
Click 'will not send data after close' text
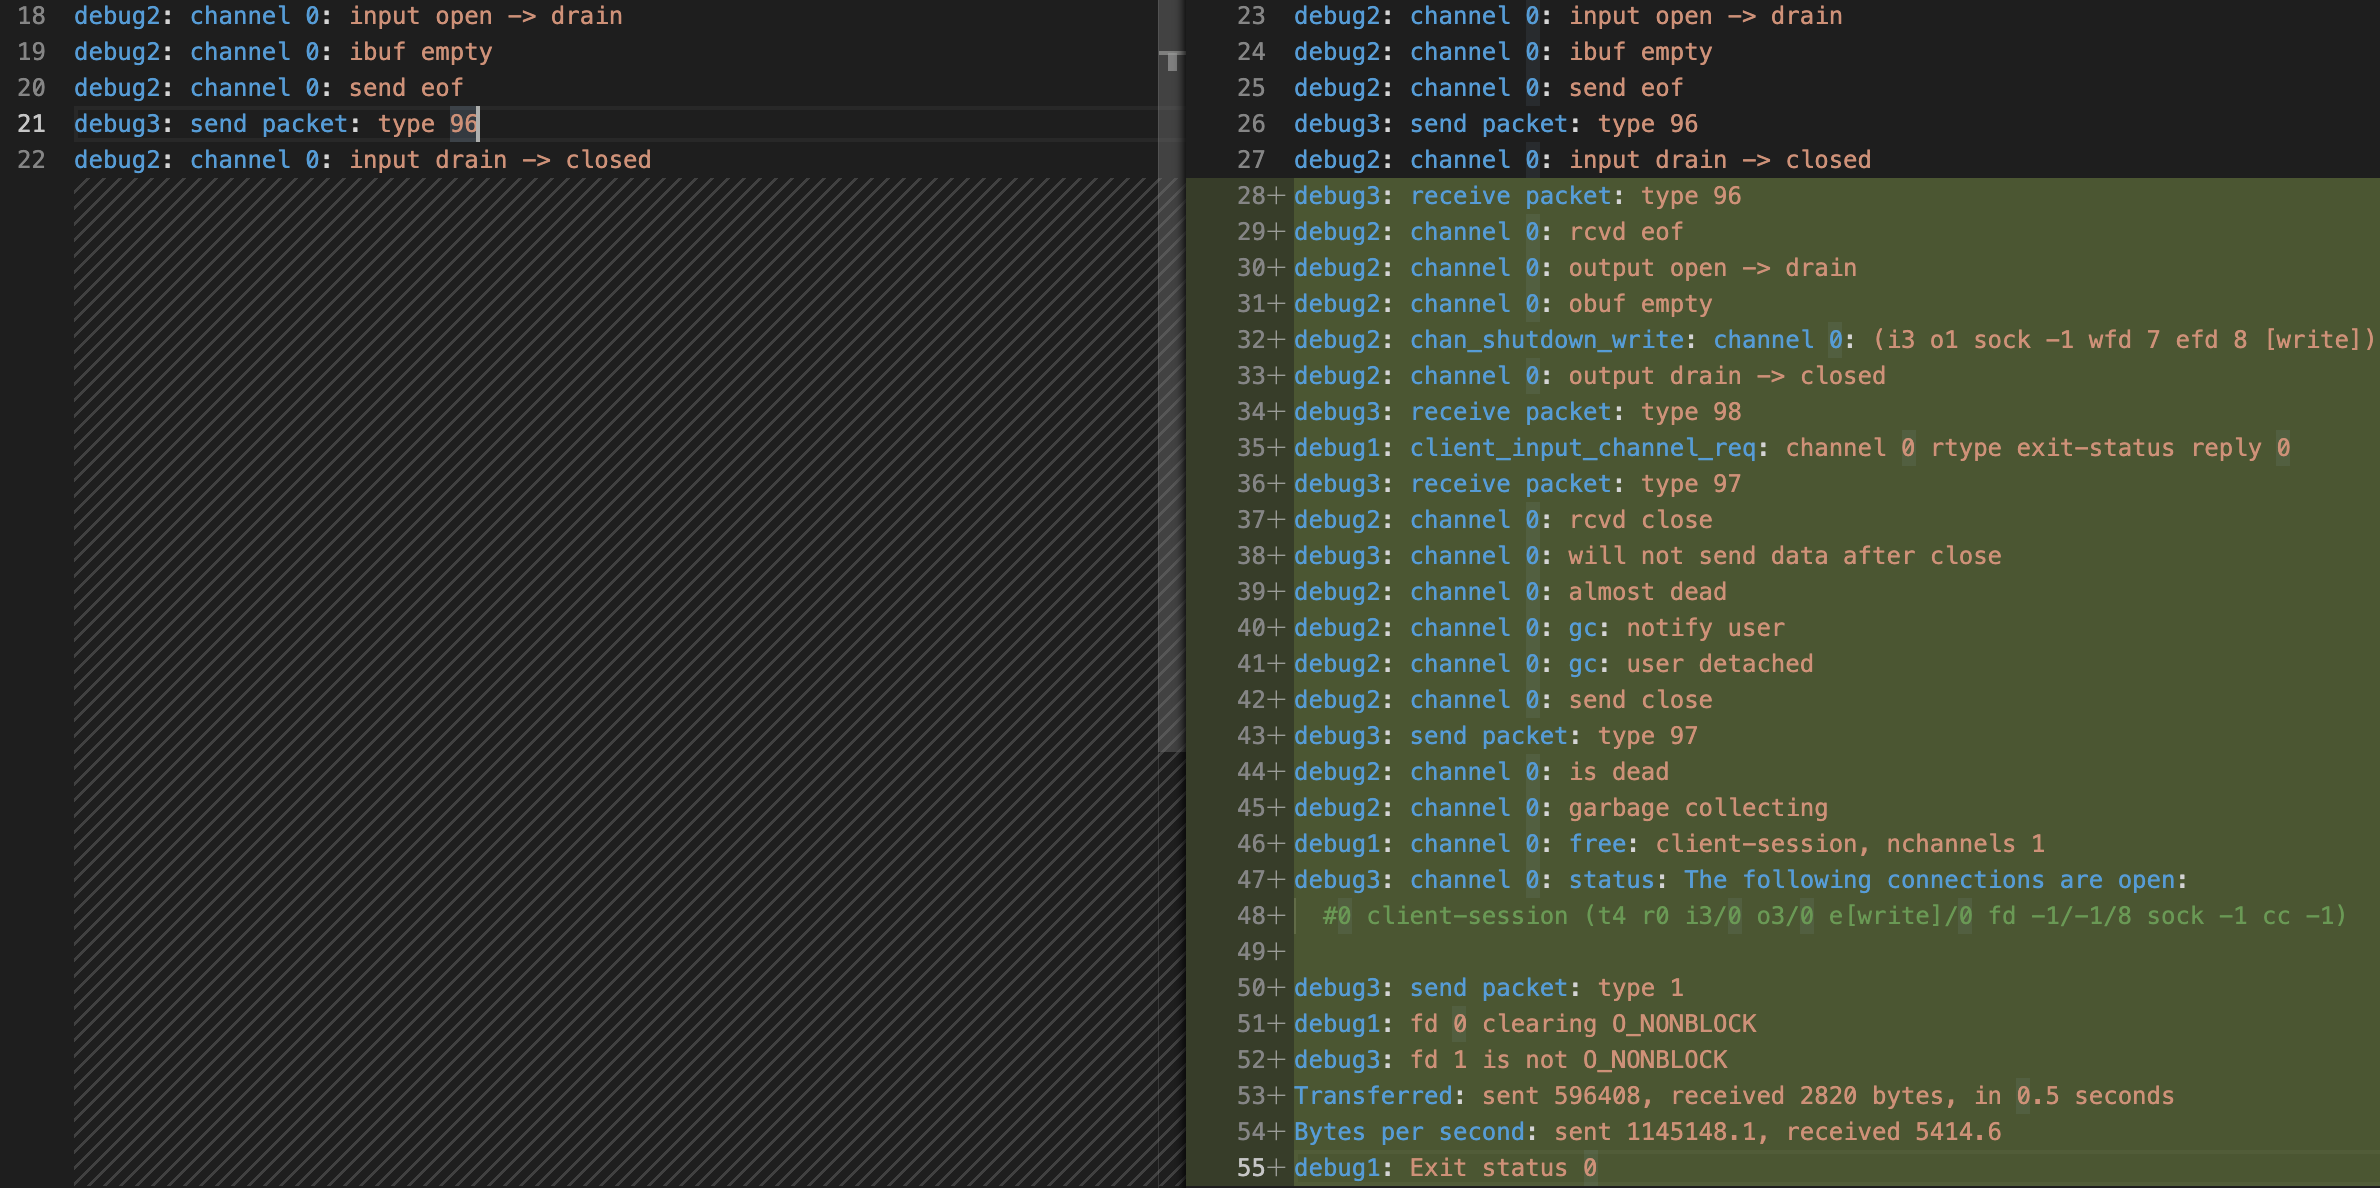1784,556
